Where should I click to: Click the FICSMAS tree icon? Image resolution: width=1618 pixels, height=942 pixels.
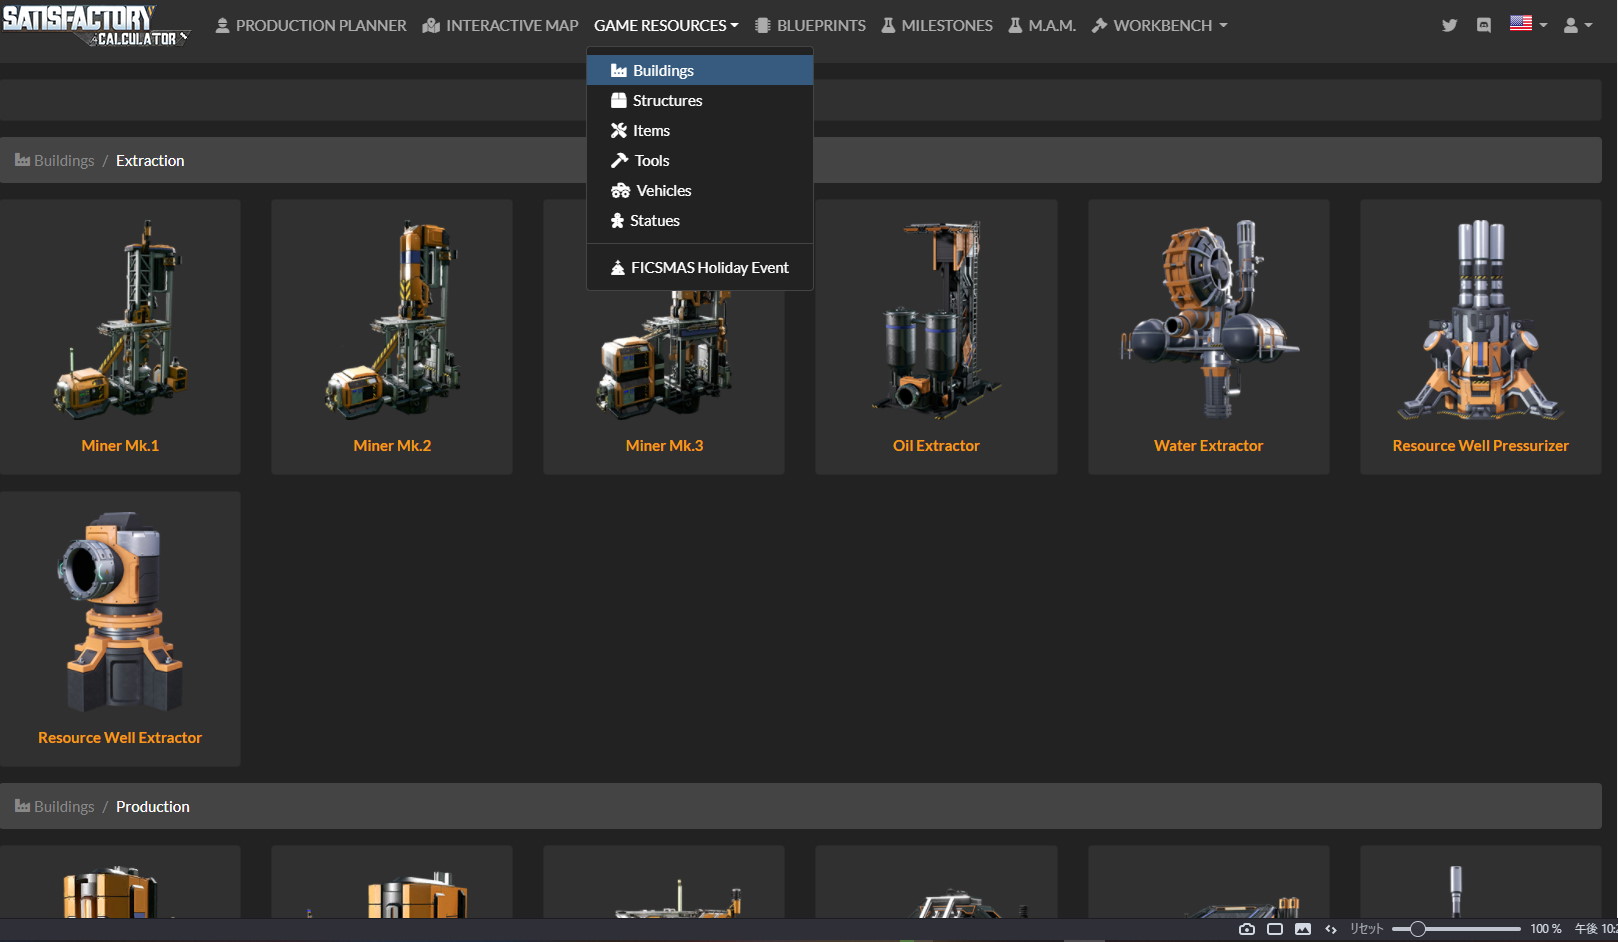(x=618, y=267)
